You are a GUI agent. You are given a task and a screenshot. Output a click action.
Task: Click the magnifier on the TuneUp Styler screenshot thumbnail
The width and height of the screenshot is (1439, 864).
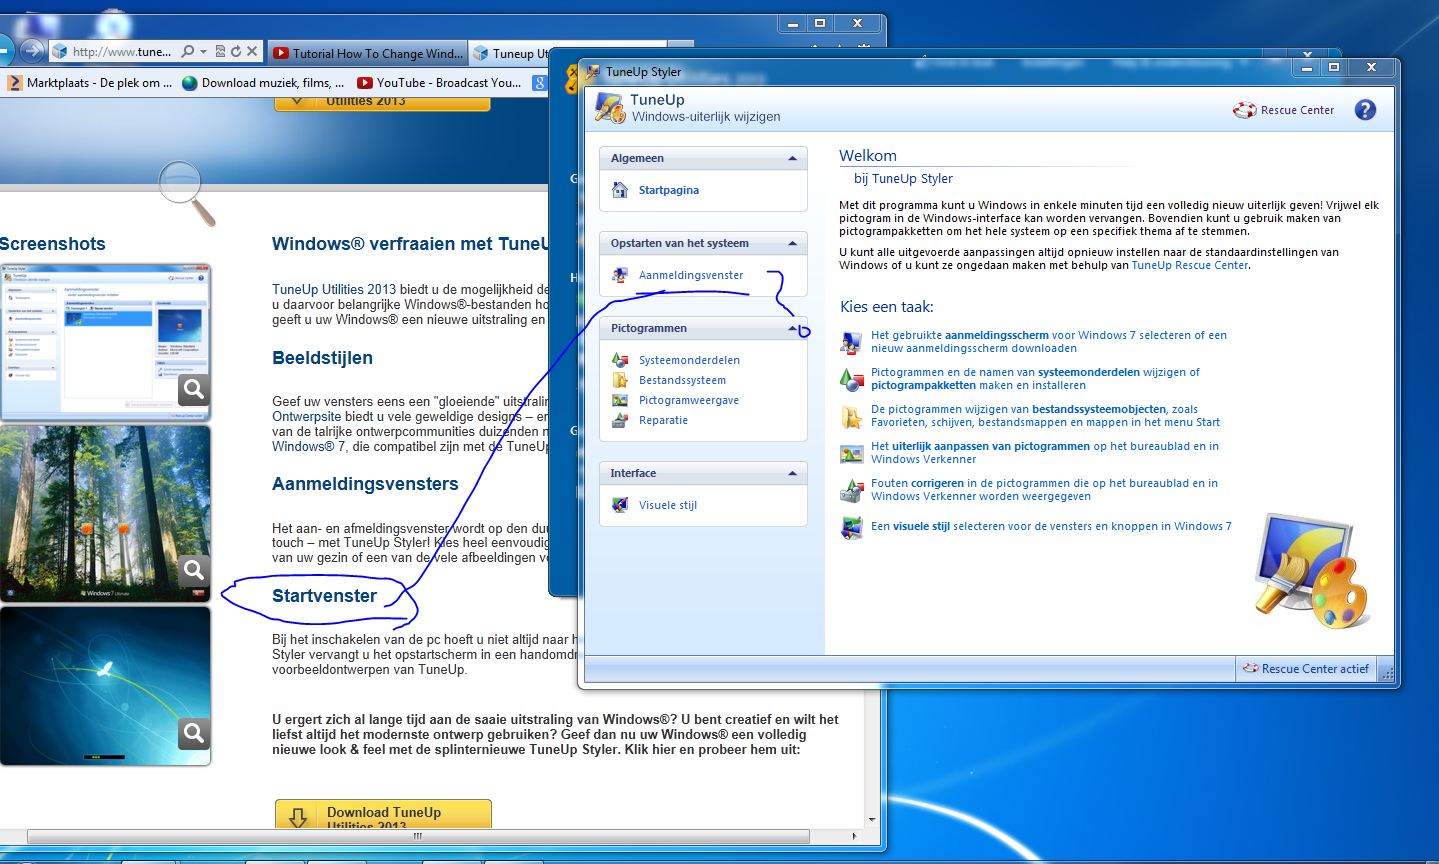pyautogui.click(x=194, y=389)
